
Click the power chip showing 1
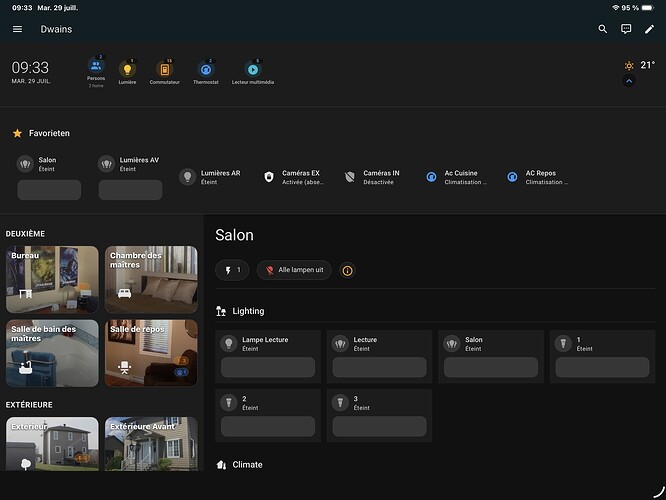[x=232, y=270]
